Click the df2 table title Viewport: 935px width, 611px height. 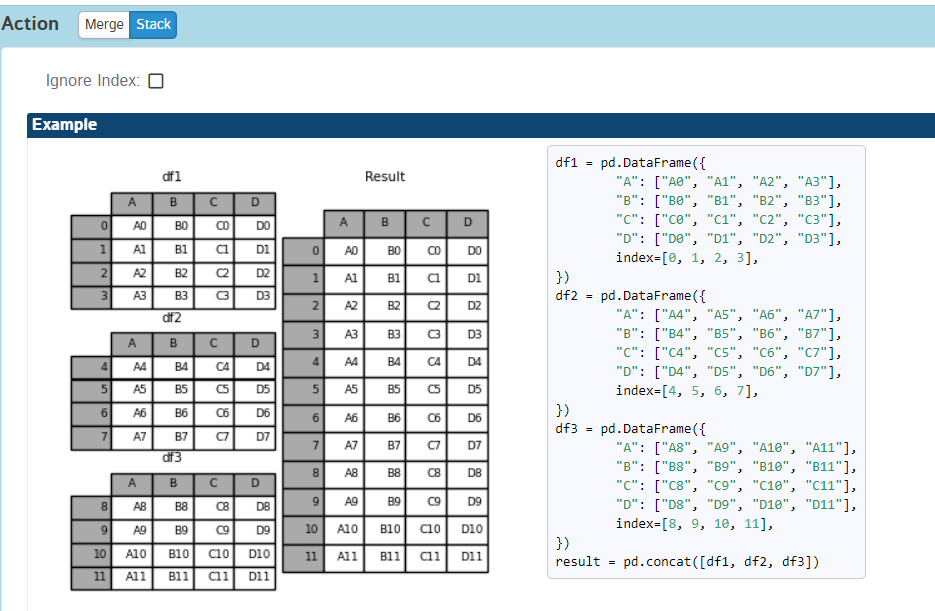tap(172, 318)
